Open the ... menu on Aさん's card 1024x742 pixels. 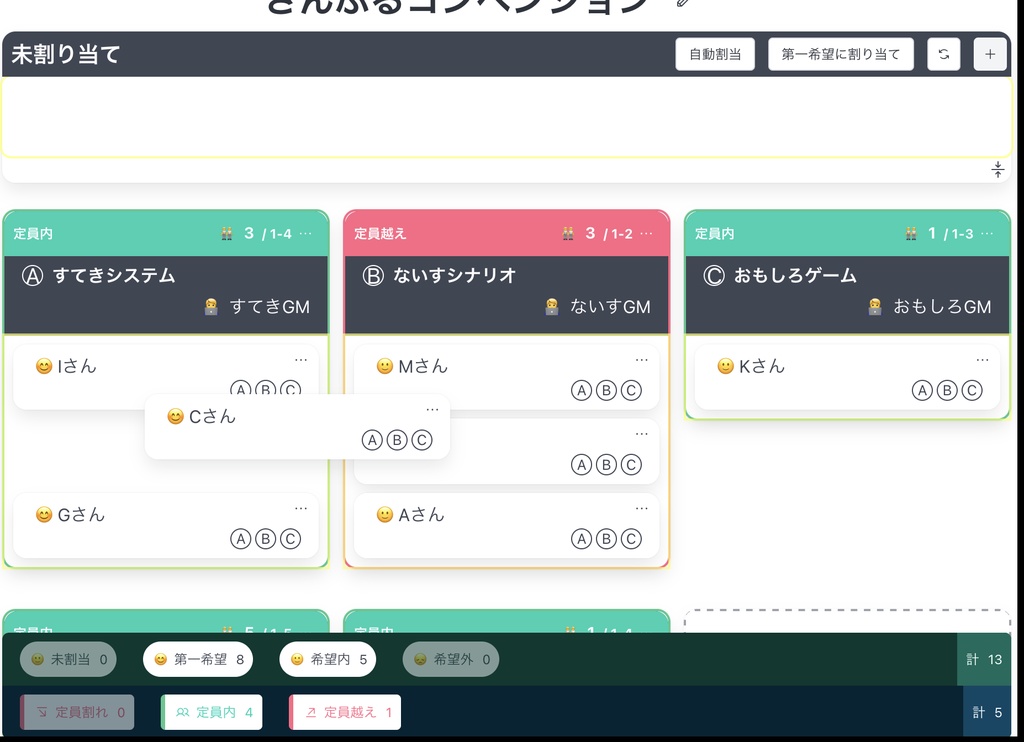coord(640,507)
